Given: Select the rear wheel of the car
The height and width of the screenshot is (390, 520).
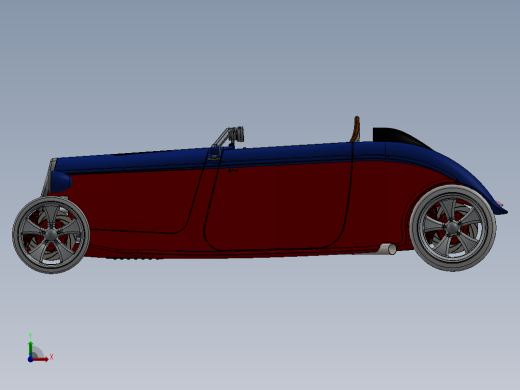Looking at the screenshot, I should tap(453, 228).
